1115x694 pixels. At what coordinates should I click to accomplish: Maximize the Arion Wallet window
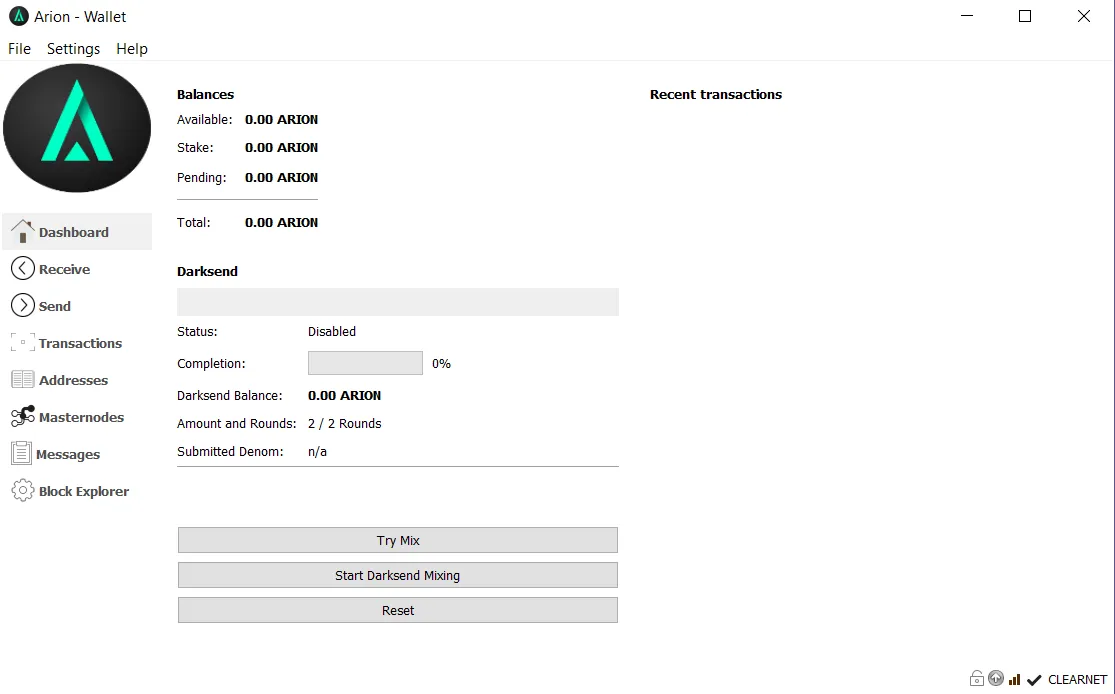[1025, 16]
